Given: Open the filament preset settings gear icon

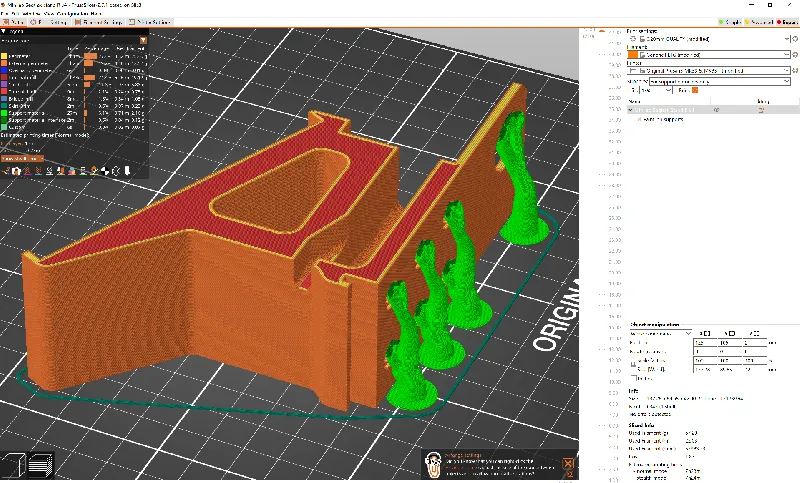Looking at the screenshot, I should 795,55.
